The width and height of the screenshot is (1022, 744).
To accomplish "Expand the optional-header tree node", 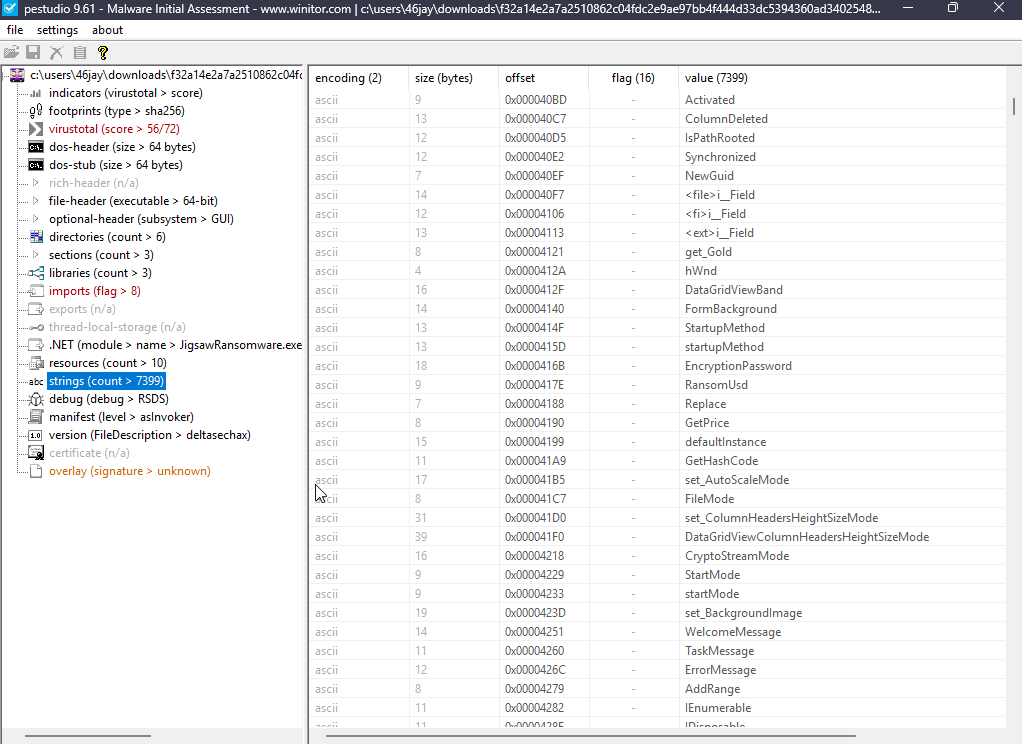I will click(36, 219).
